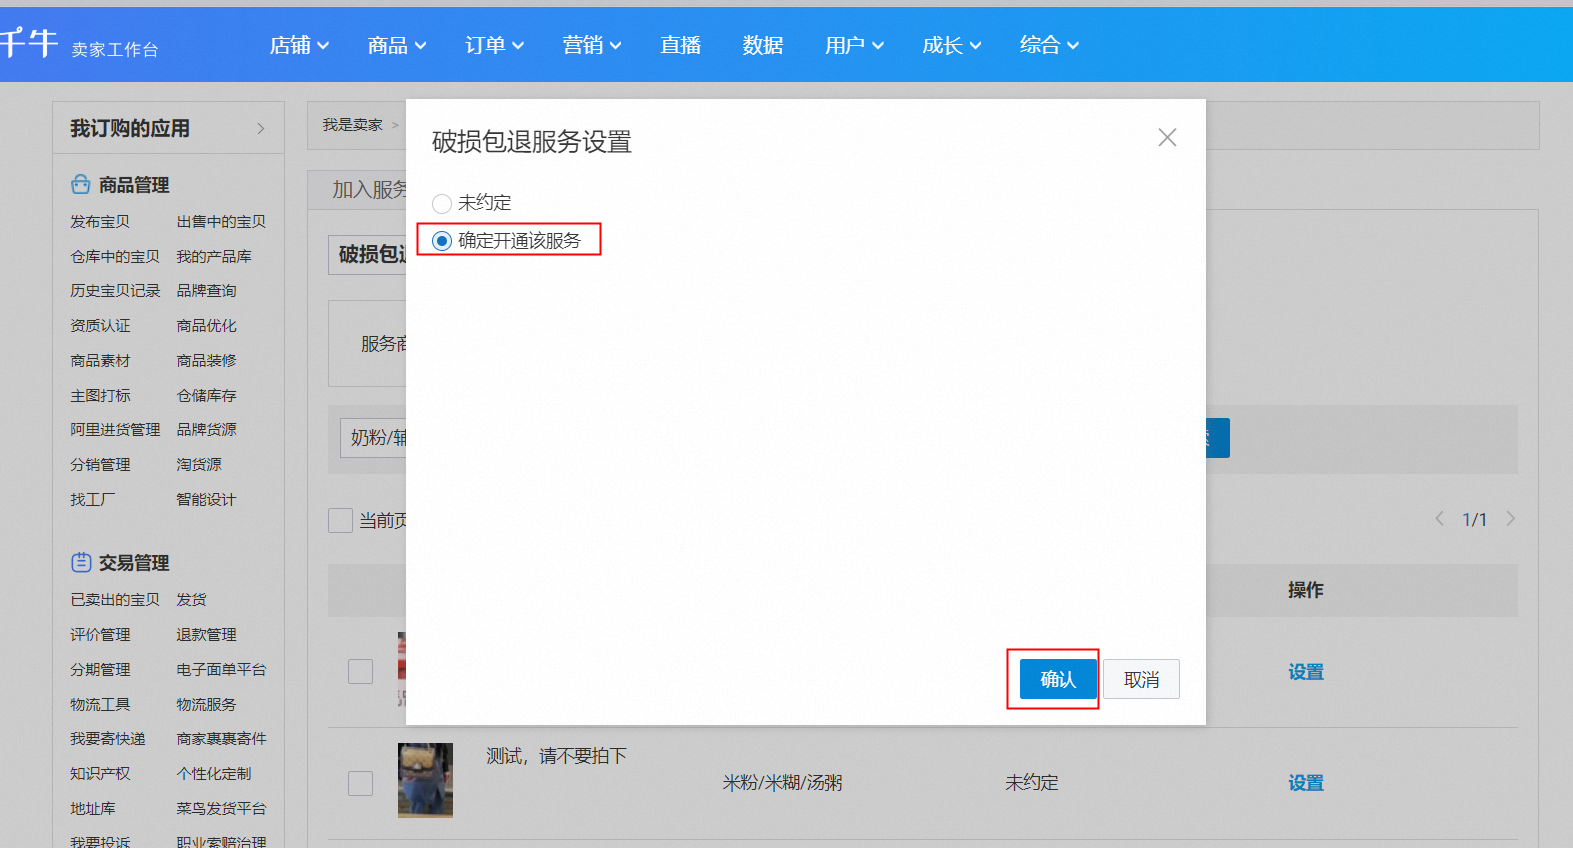Open 分销管理 link
Screen dimensions: 1573x848
click(100, 465)
